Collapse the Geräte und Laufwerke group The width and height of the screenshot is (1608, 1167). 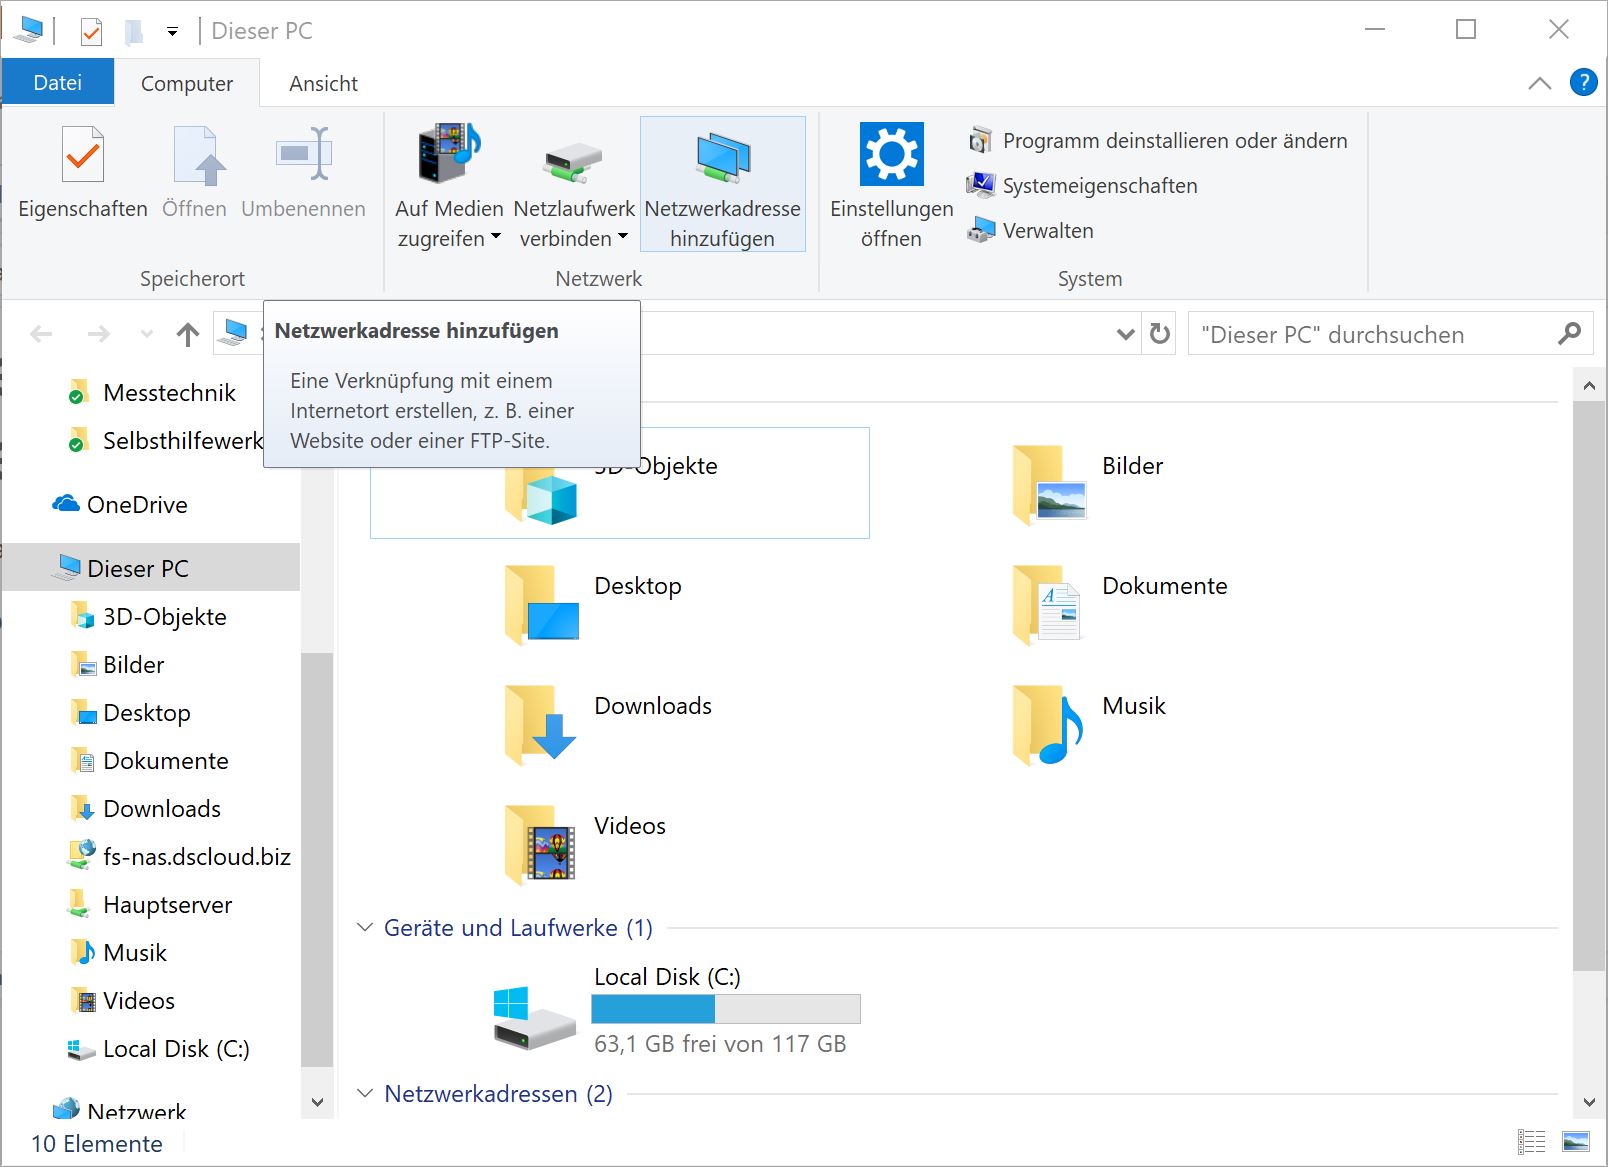pyautogui.click(x=365, y=928)
